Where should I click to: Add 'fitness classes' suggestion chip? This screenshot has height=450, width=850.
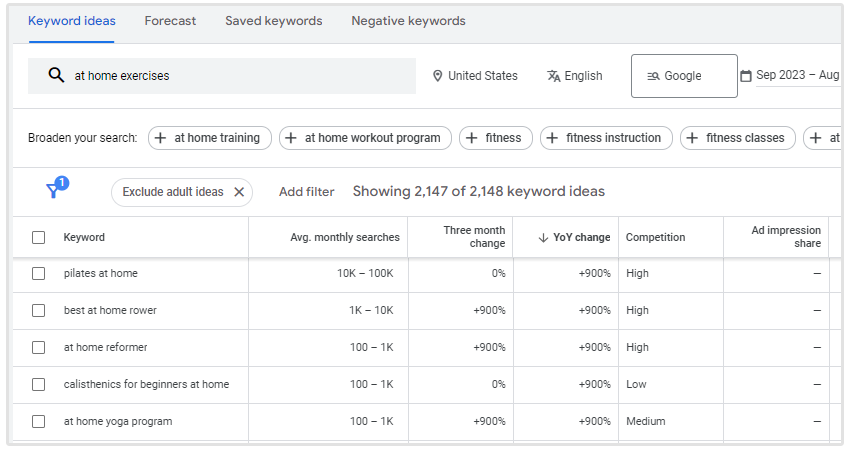click(738, 138)
